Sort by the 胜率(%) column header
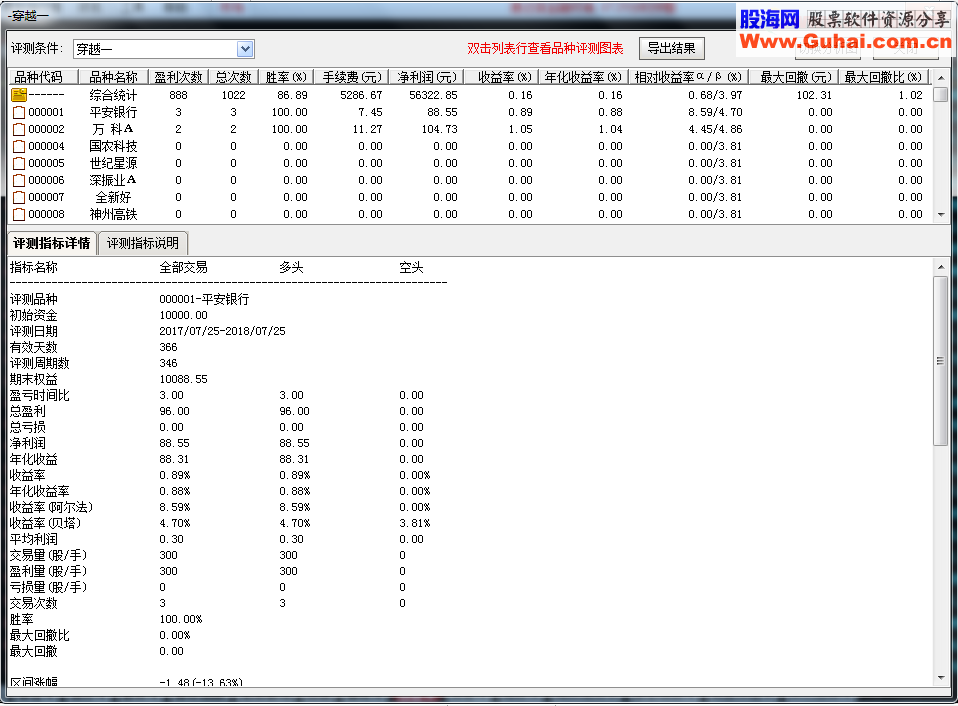958x706 pixels. coord(286,77)
